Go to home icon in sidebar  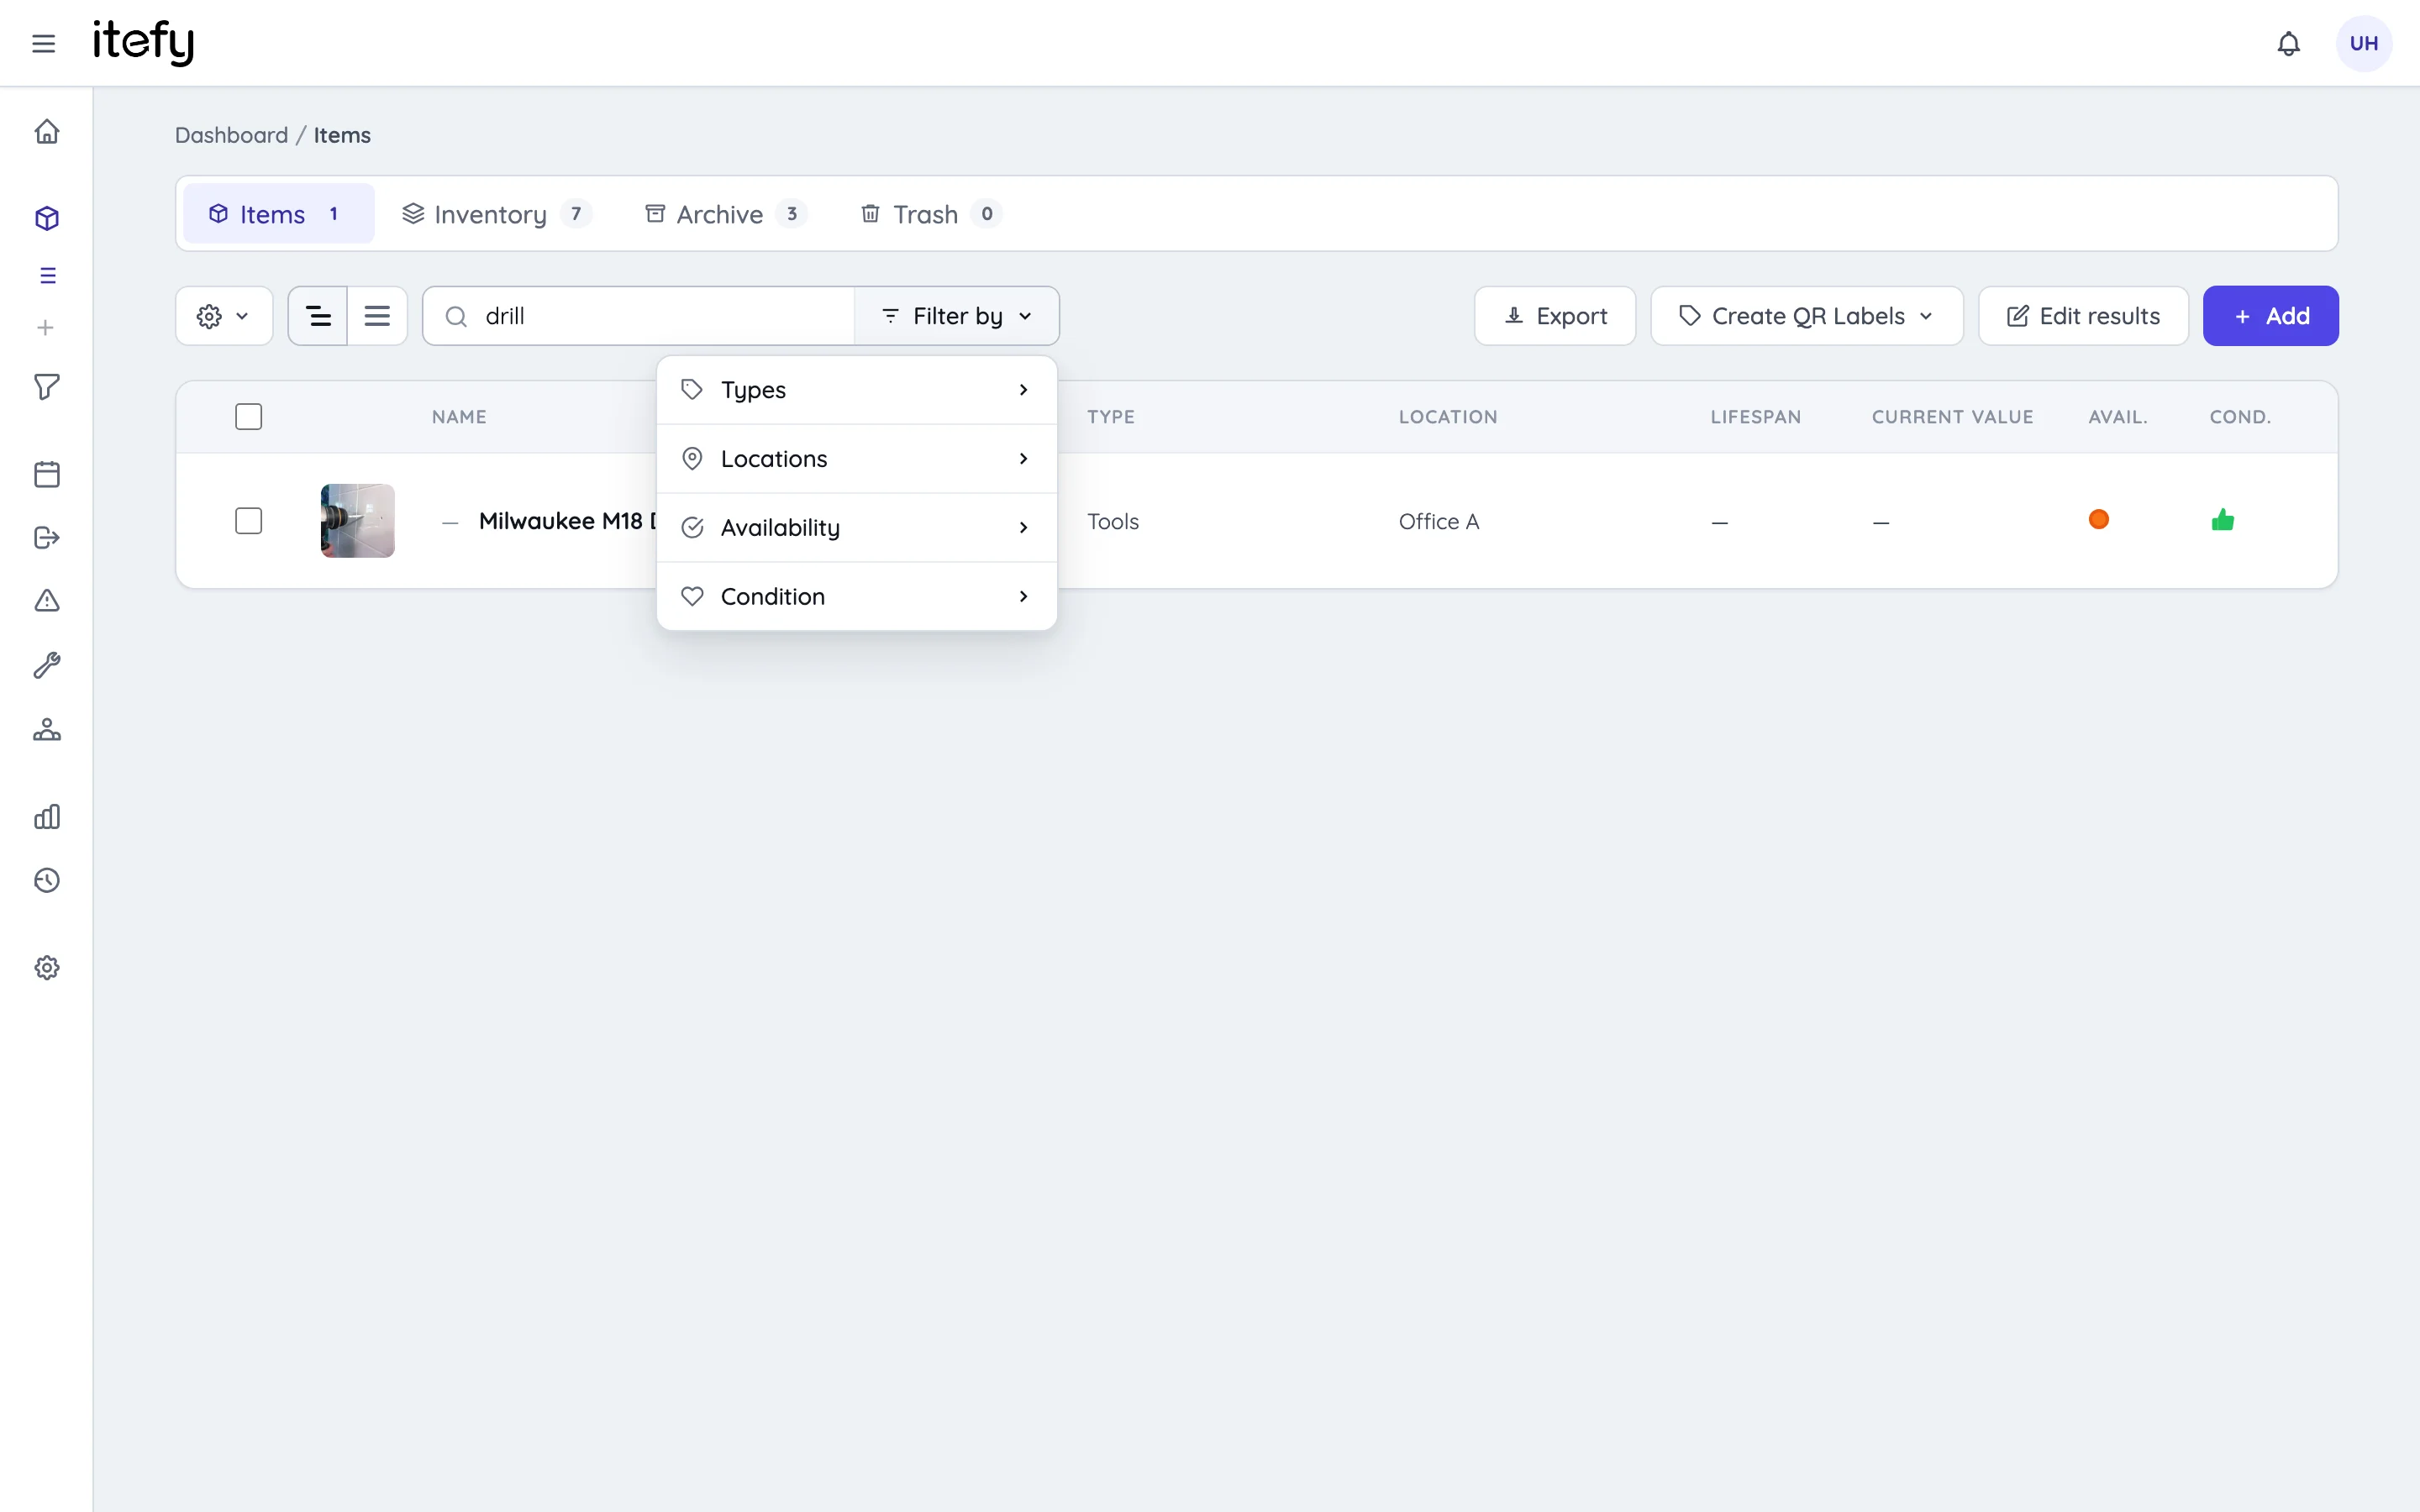click(47, 131)
